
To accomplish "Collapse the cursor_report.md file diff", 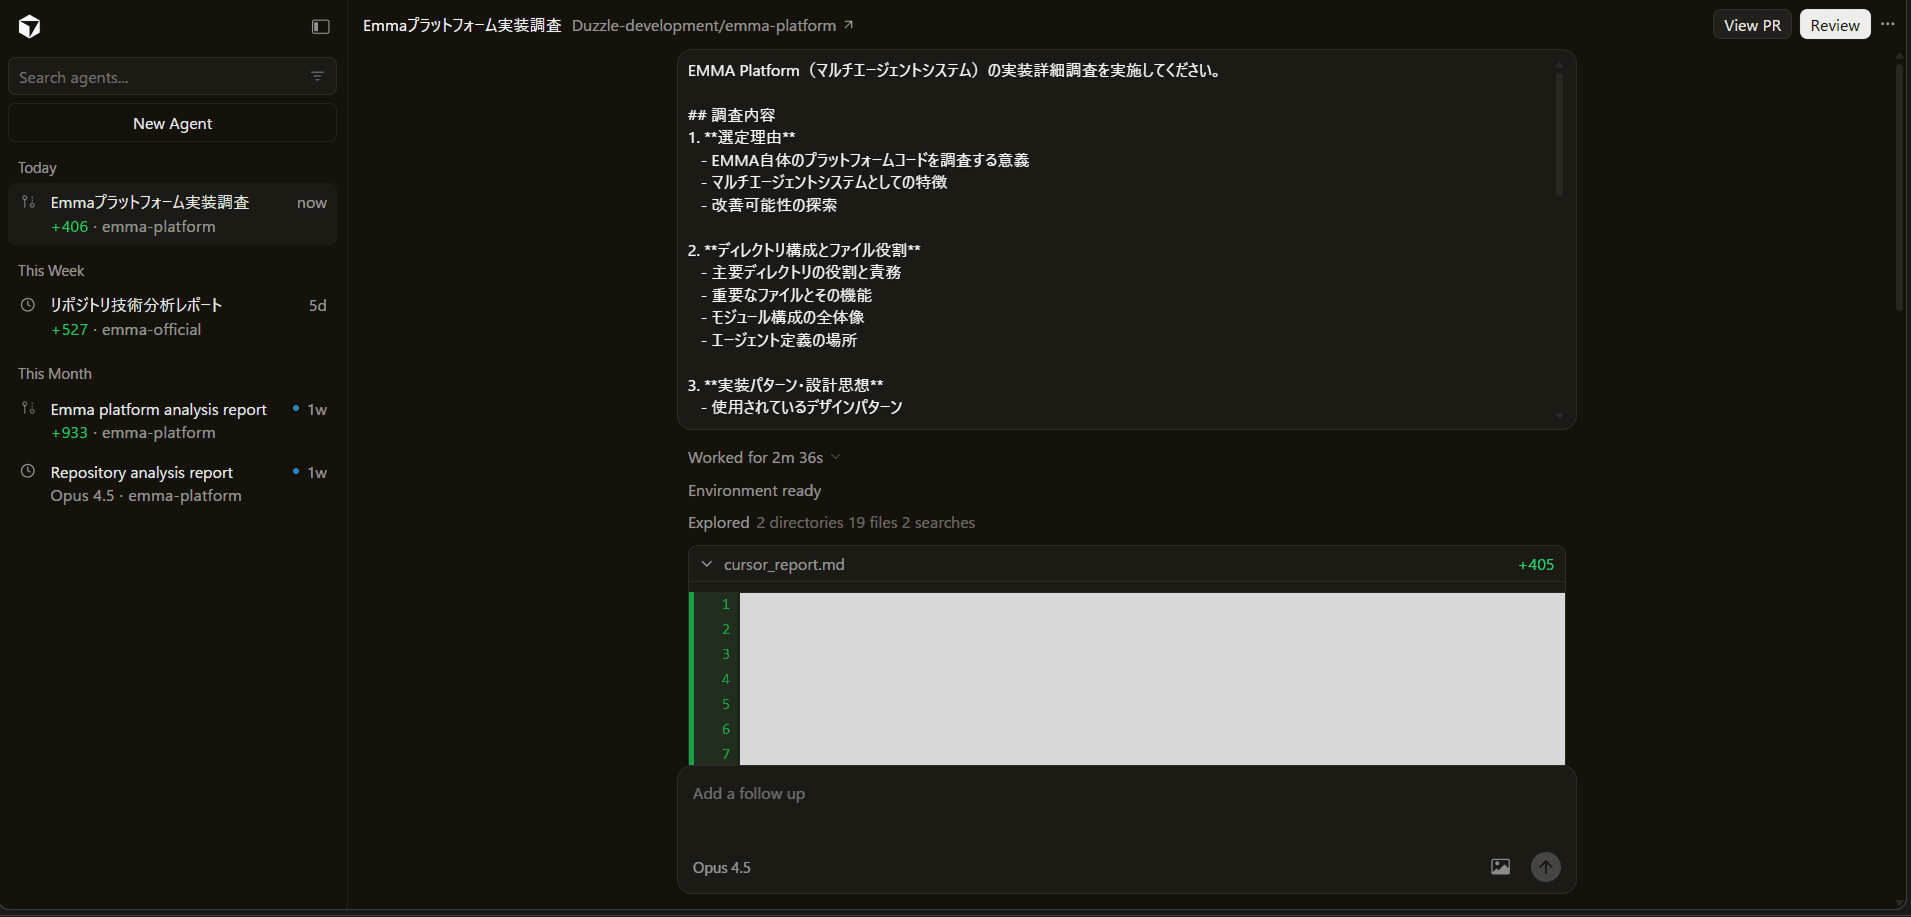I will pos(707,565).
